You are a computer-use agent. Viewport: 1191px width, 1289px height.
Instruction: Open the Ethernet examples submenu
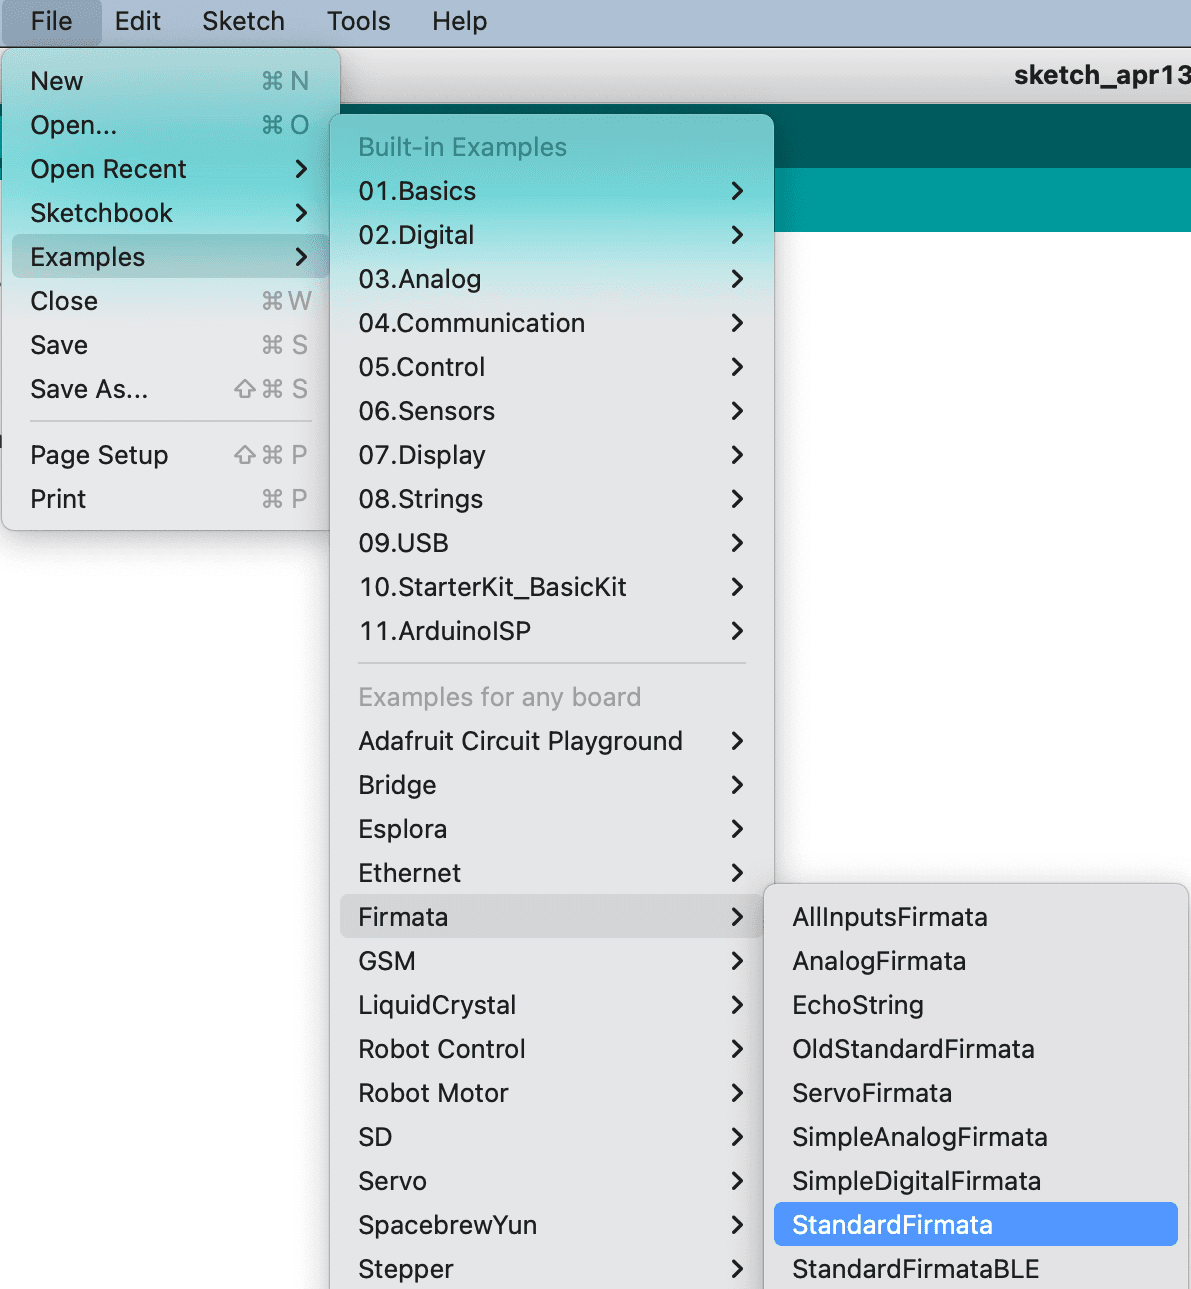point(551,873)
